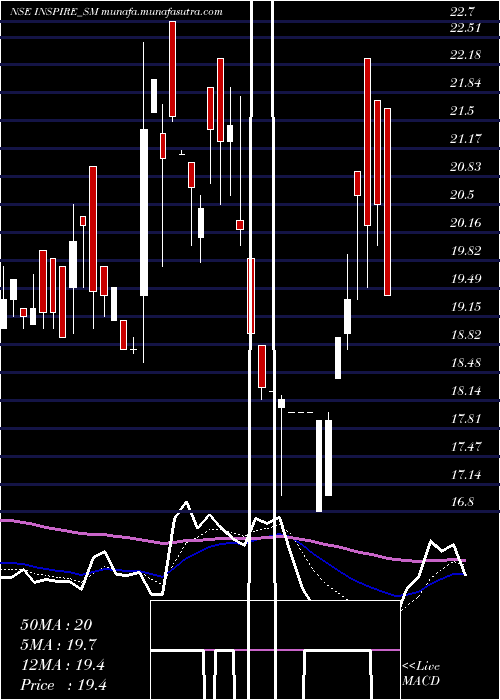Select the white candlestick bottoming at 16.8
The width and height of the screenshot is (500, 700).
click(x=319, y=466)
